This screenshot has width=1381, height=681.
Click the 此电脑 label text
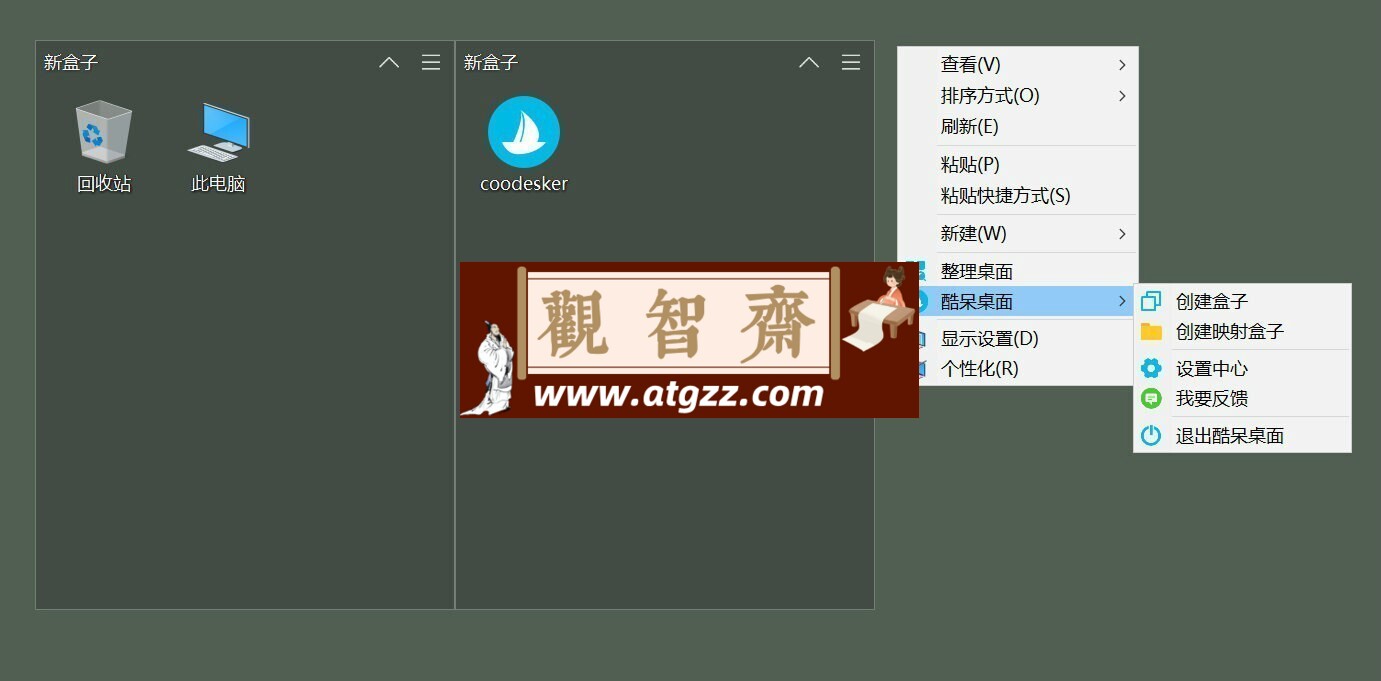point(218,184)
